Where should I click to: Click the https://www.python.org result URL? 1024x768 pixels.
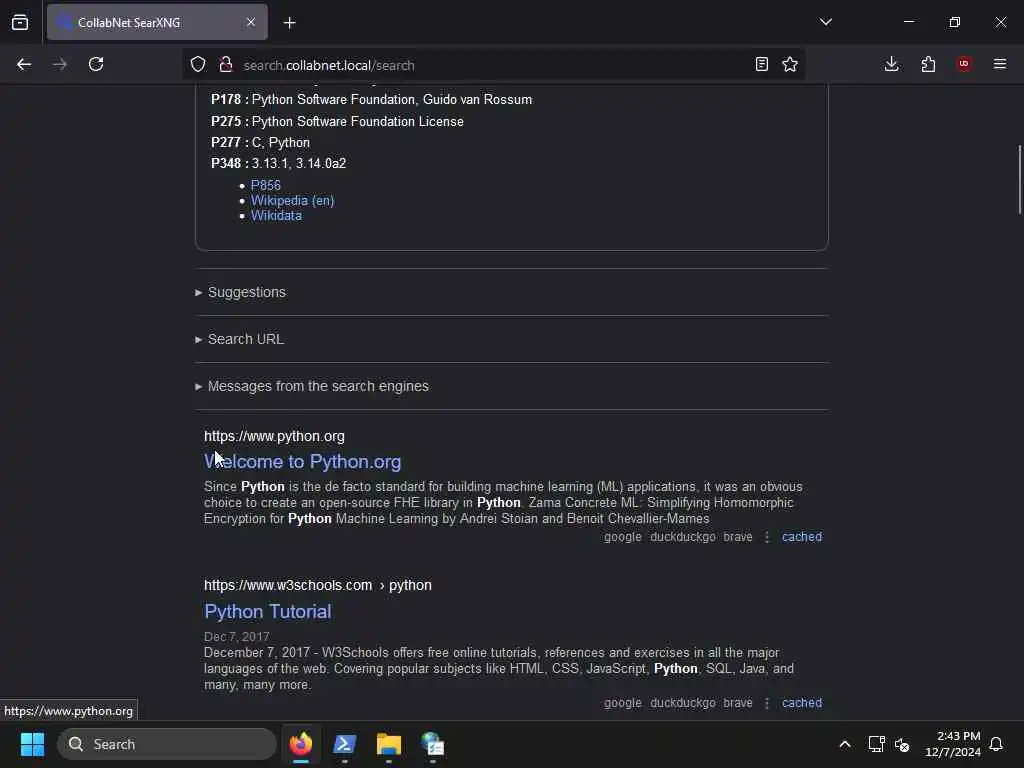tap(274, 436)
